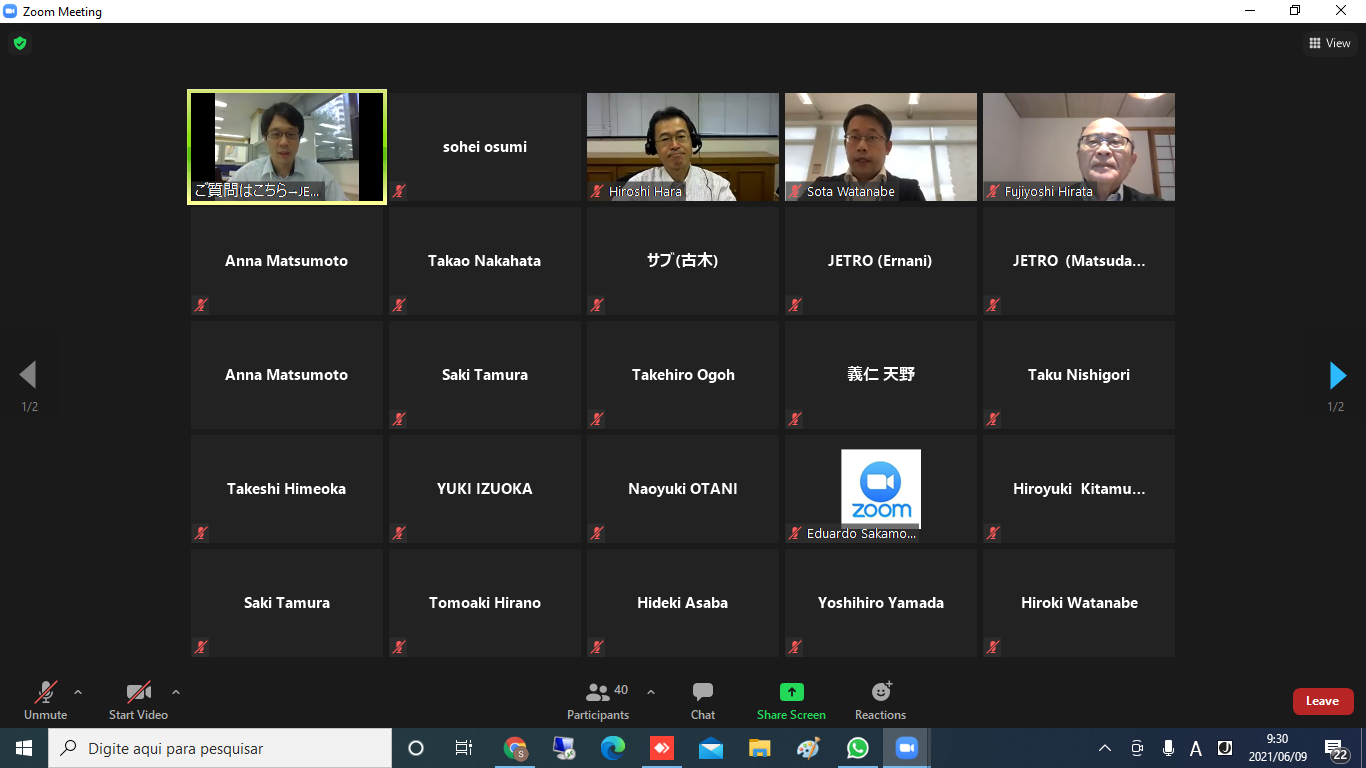
Task: Open the View layout menu
Action: point(1329,43)
